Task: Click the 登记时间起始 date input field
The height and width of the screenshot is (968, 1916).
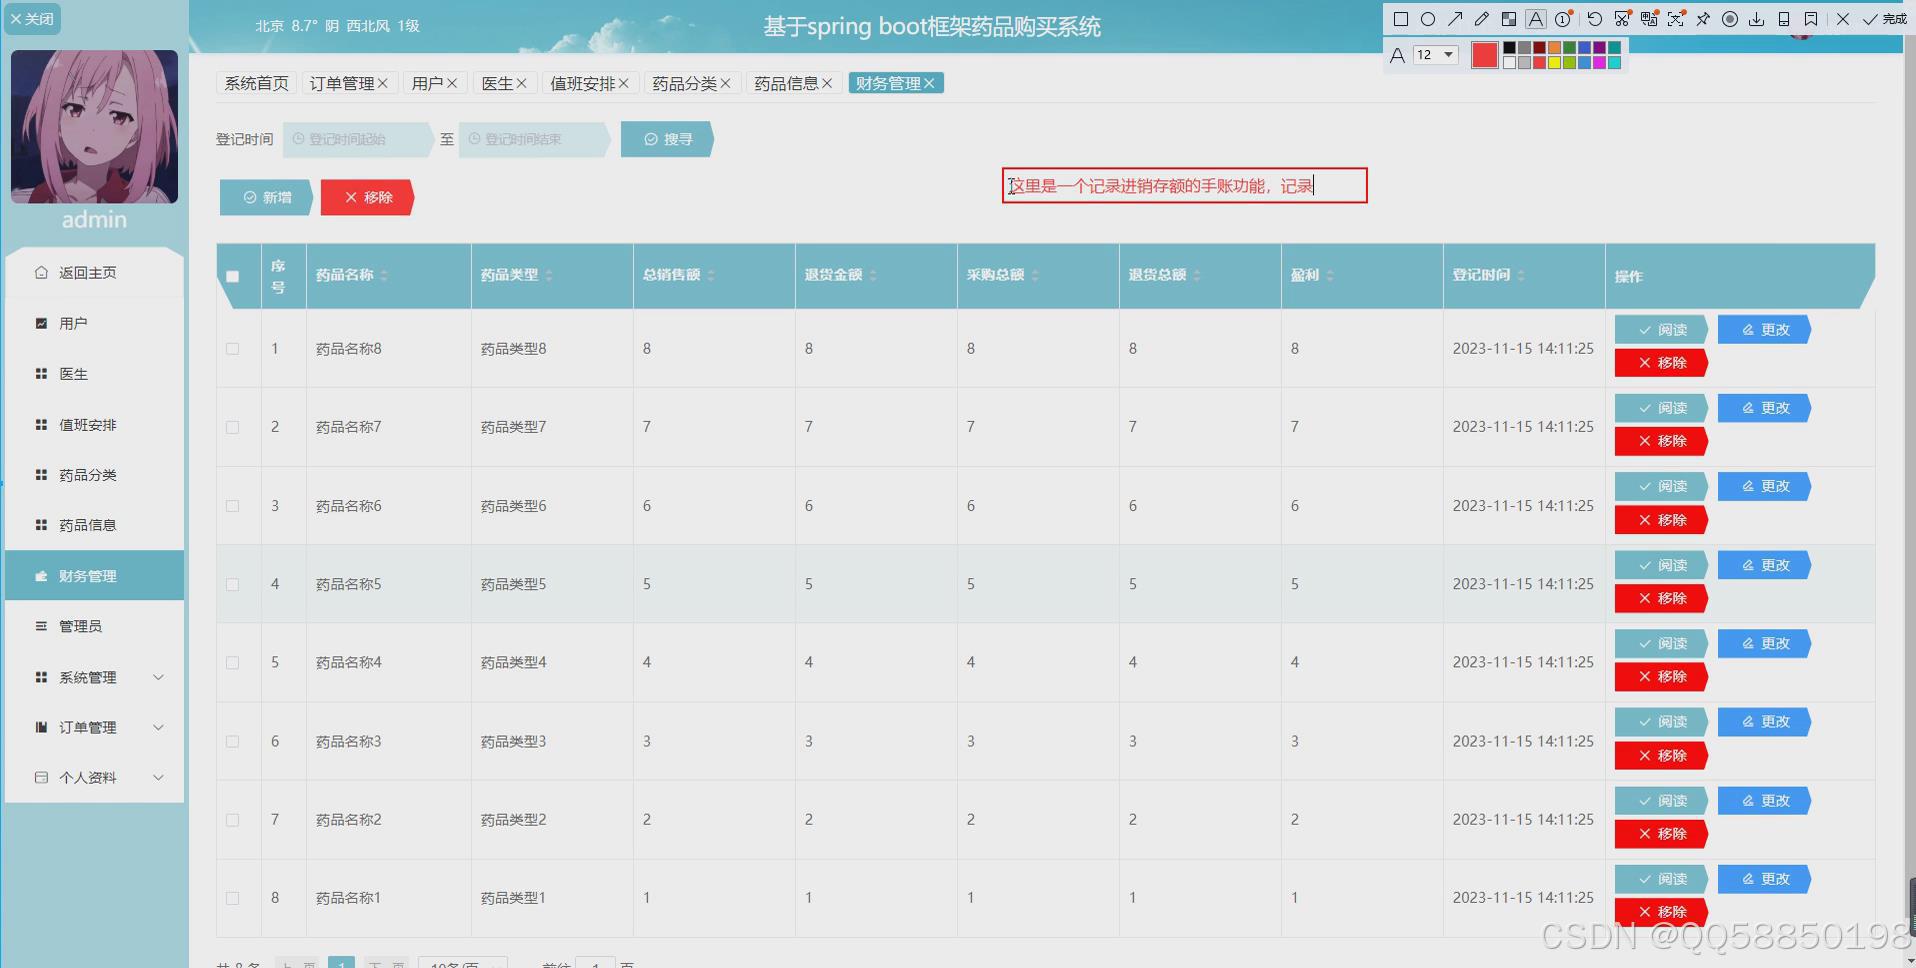Action: (358, 139)
